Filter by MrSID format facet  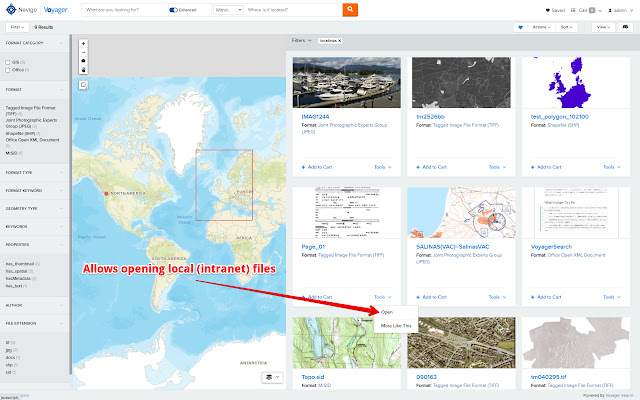click(13, 153)
